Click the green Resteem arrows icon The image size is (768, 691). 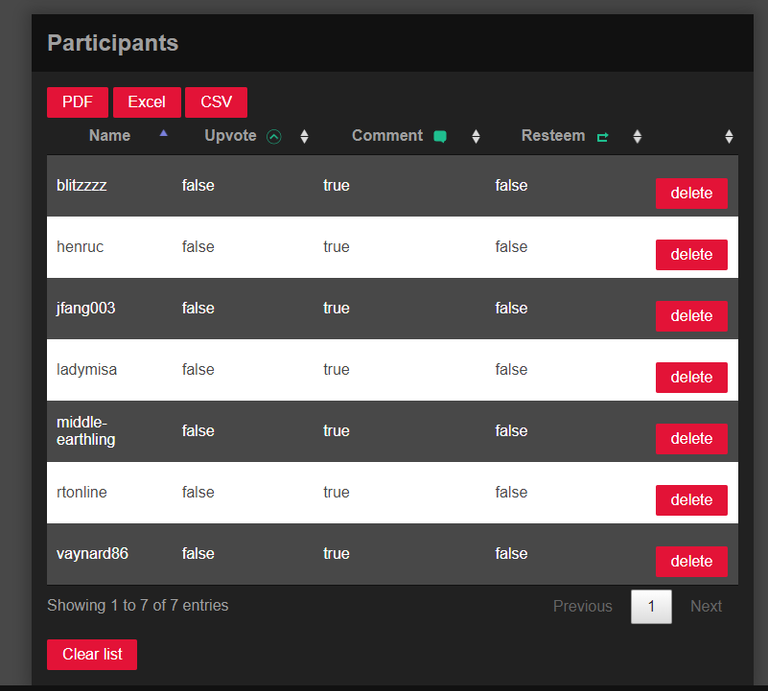tap(602, 137)
